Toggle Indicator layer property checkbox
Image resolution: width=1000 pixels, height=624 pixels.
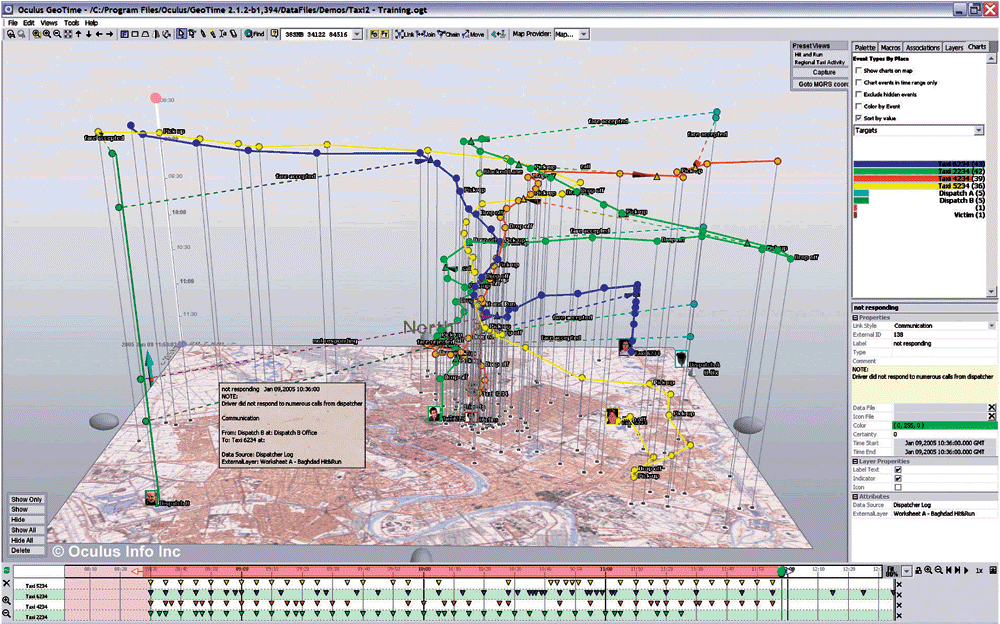coord(898,479)
